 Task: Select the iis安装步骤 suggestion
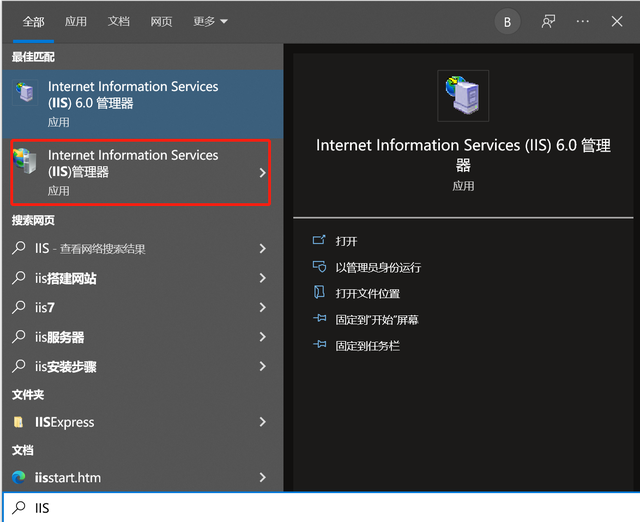[142, 366]
